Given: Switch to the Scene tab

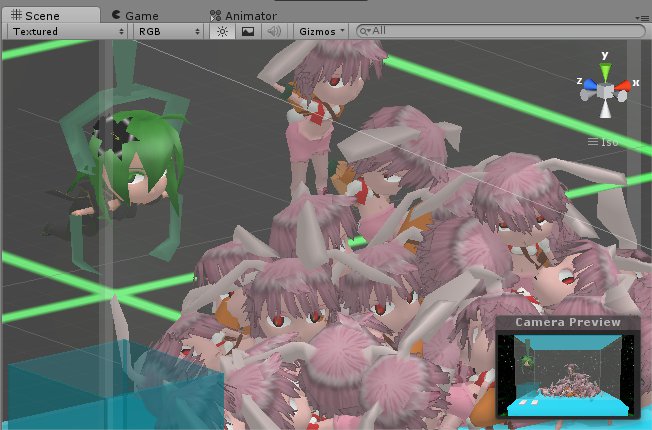Looking at the screenshot, I should pos(51,15).
